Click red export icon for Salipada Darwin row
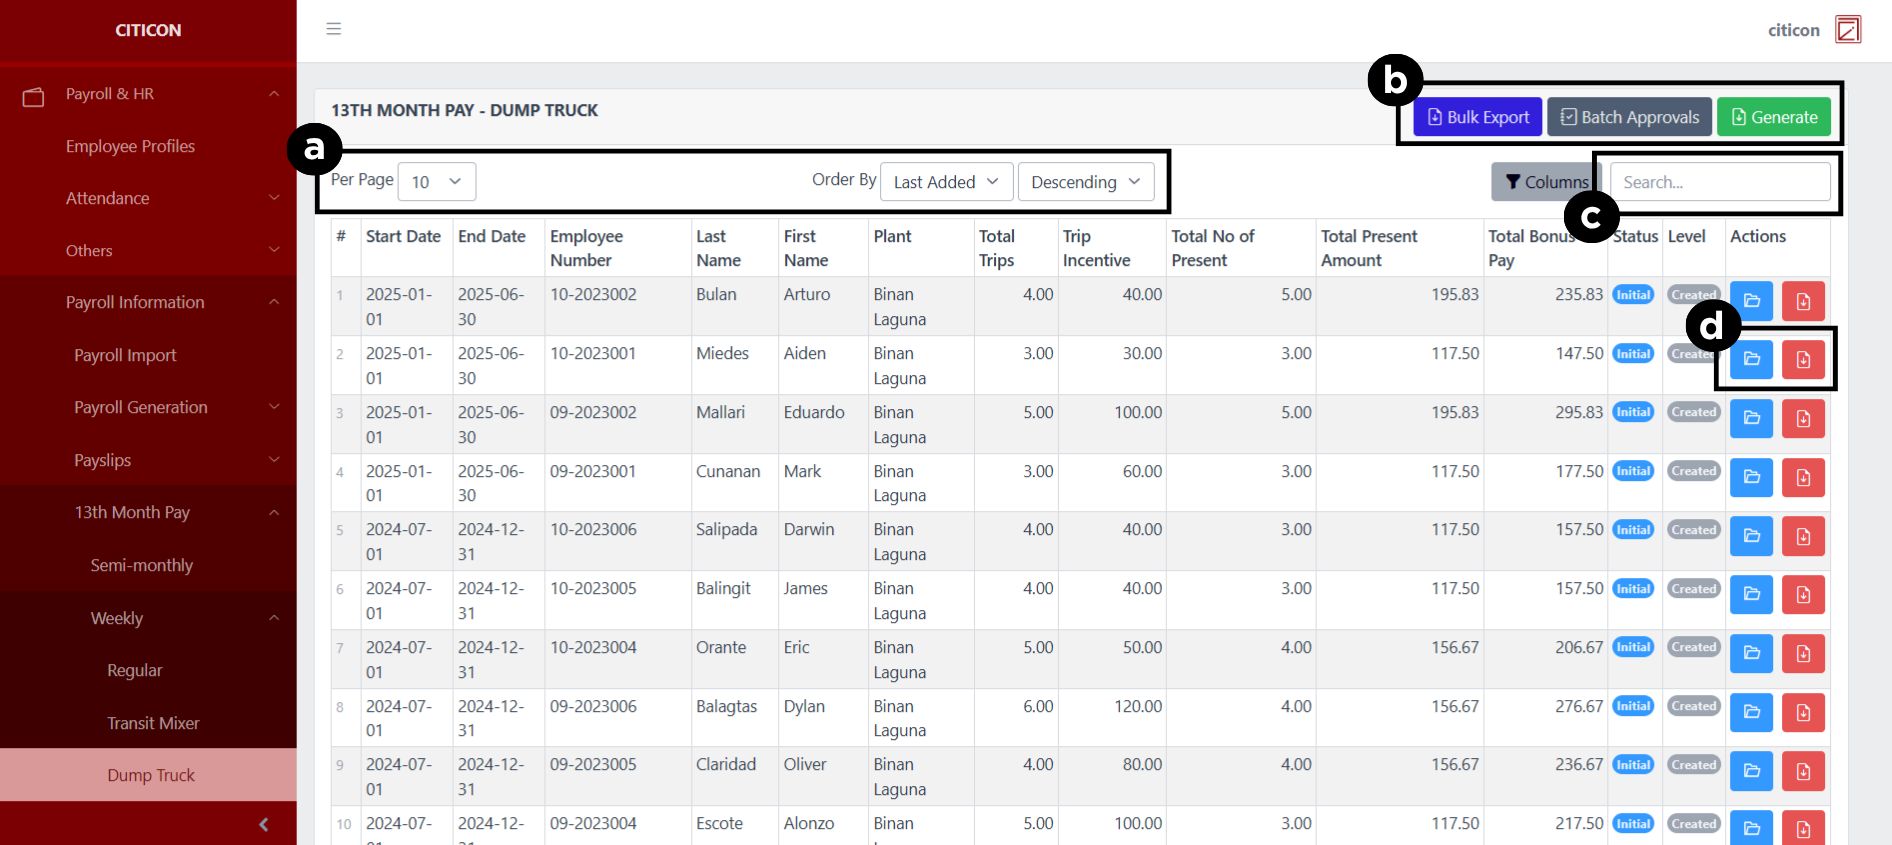 coord(1803,537)
